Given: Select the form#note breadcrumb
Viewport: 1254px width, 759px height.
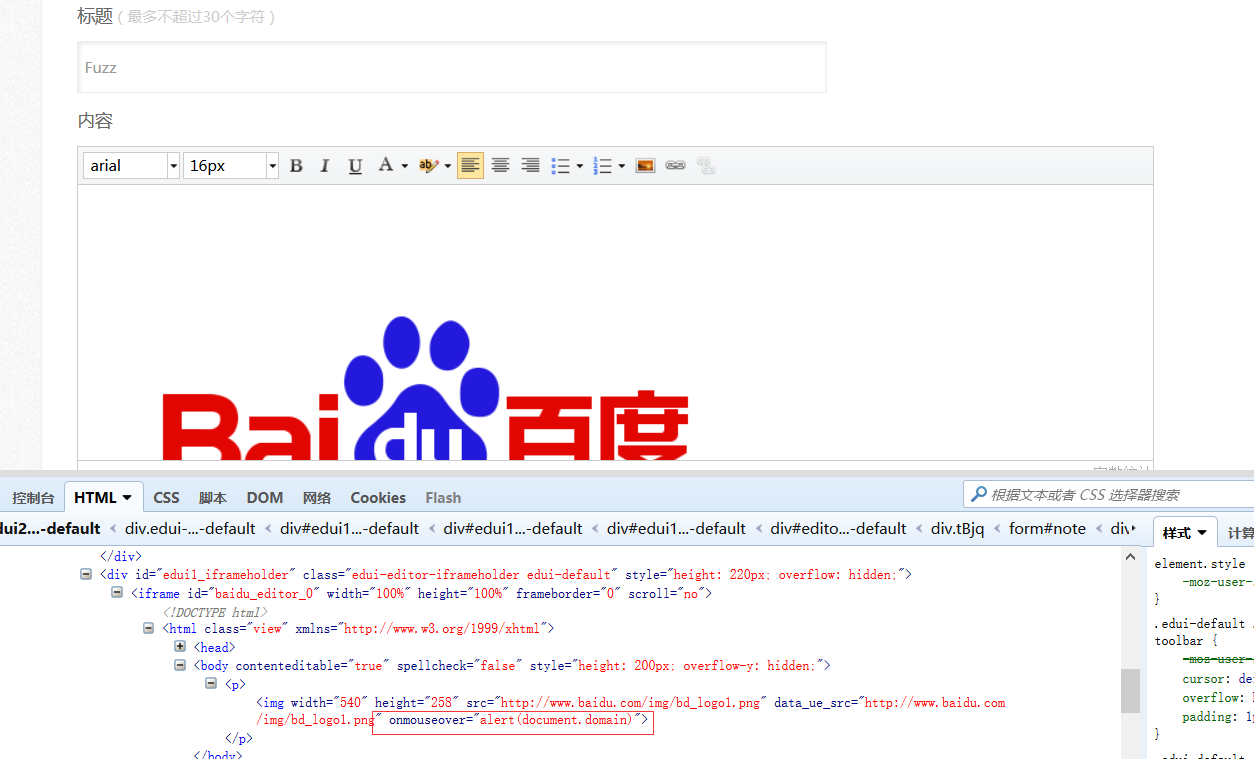Looking at the screenshot, I should pyautogui.click(x=1047, y=528).
